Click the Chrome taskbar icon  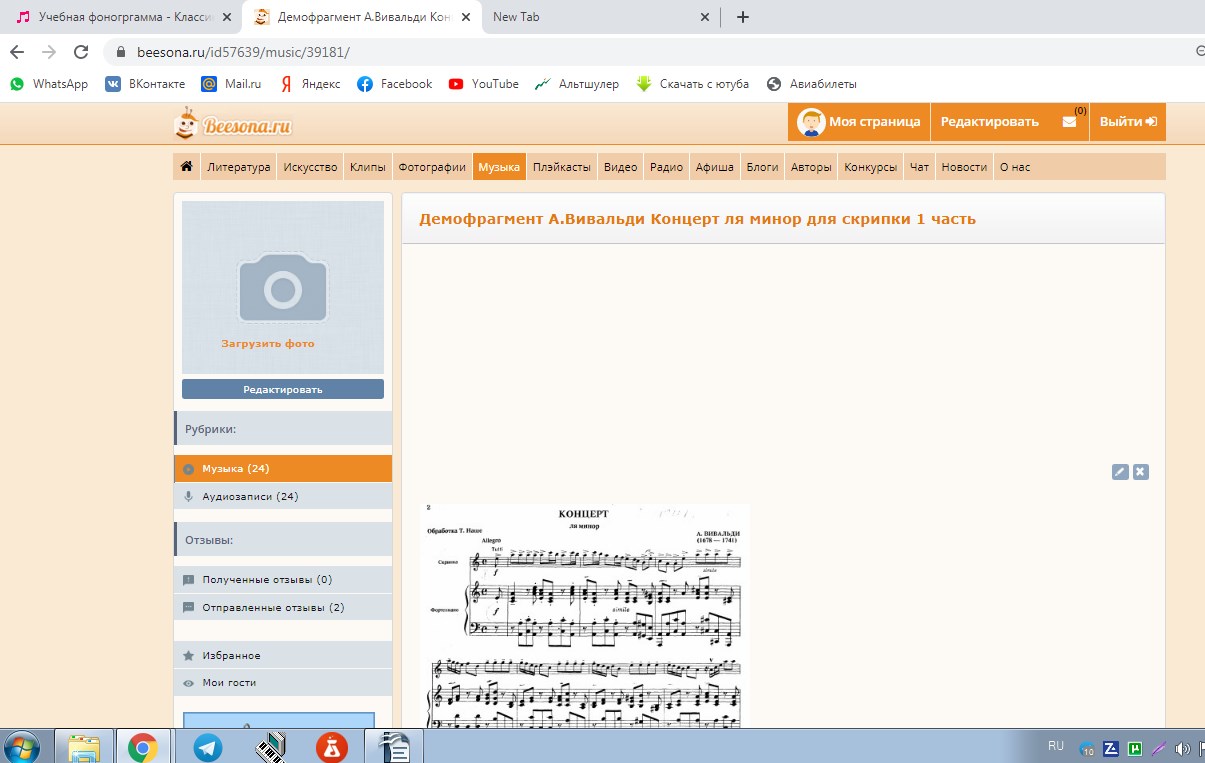pos(143,747)
